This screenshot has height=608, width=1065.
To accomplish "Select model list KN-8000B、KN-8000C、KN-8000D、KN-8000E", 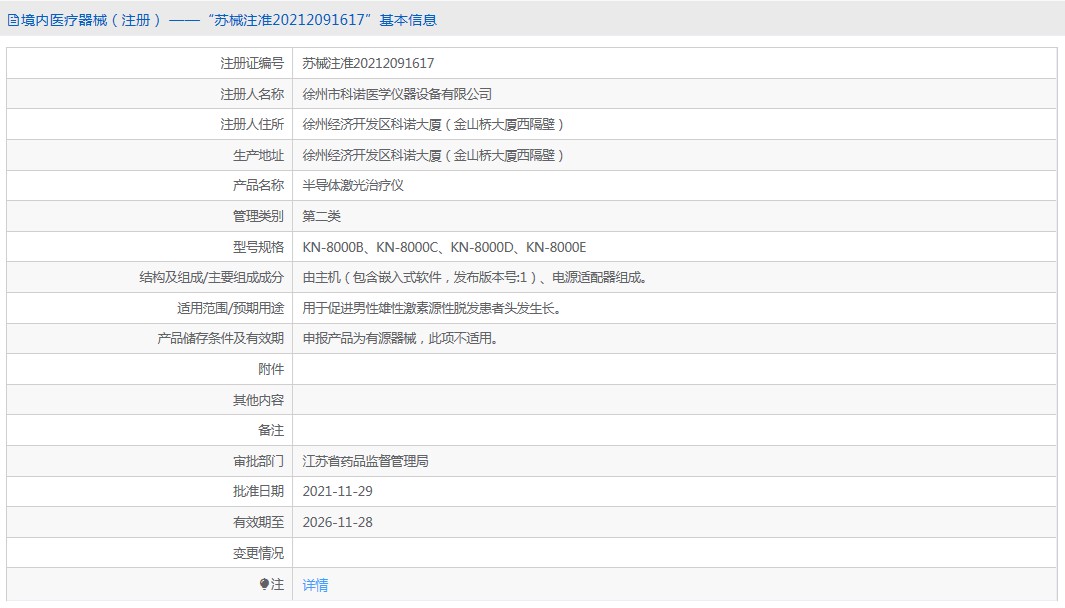I will [x=444, y=247].
